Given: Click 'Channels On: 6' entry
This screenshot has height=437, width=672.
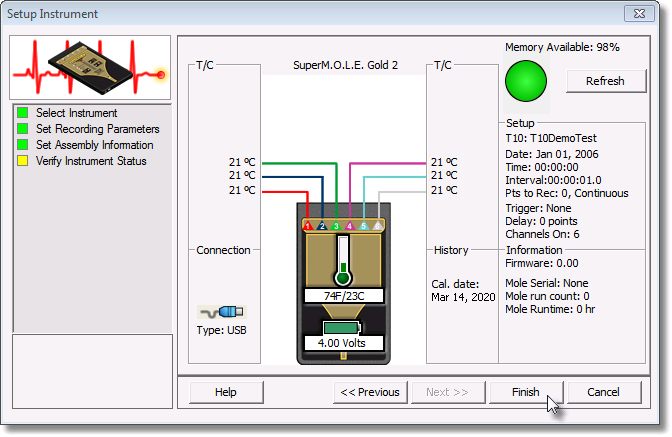Looking at the screenshot, I should coord(543,234).
